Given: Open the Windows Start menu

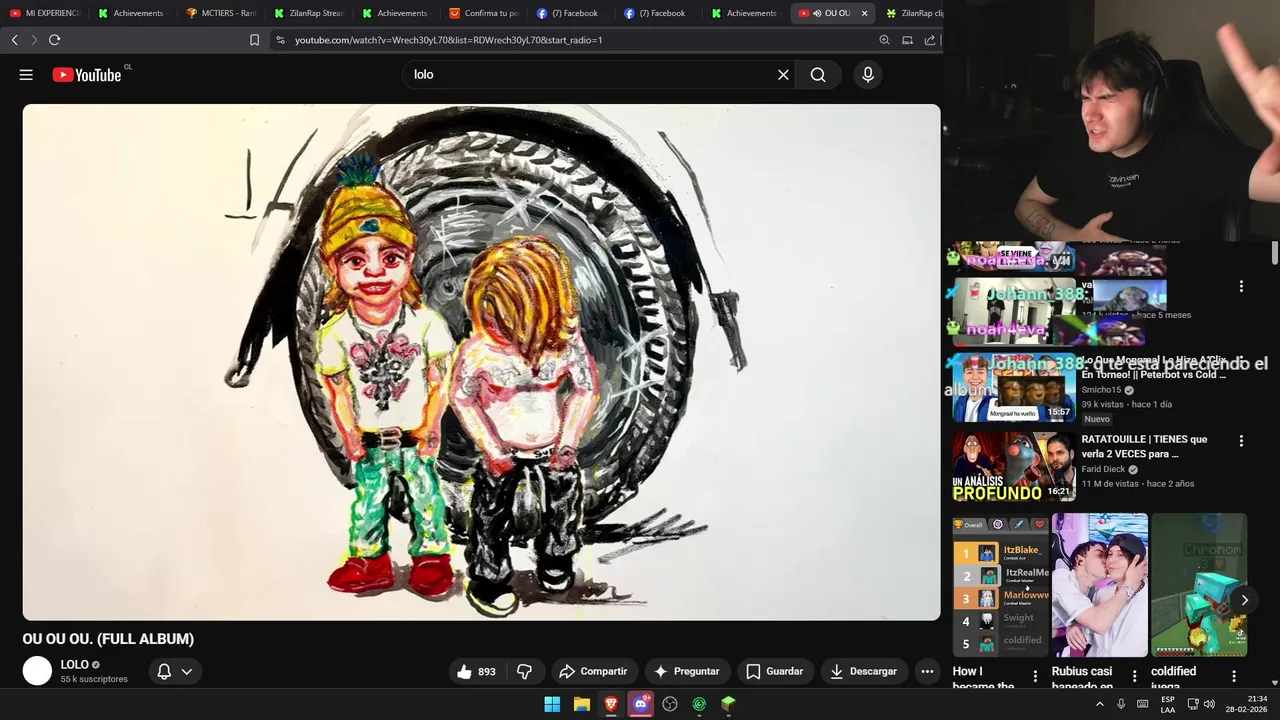Looking at the screenshot, I should (x=552, y=704).
